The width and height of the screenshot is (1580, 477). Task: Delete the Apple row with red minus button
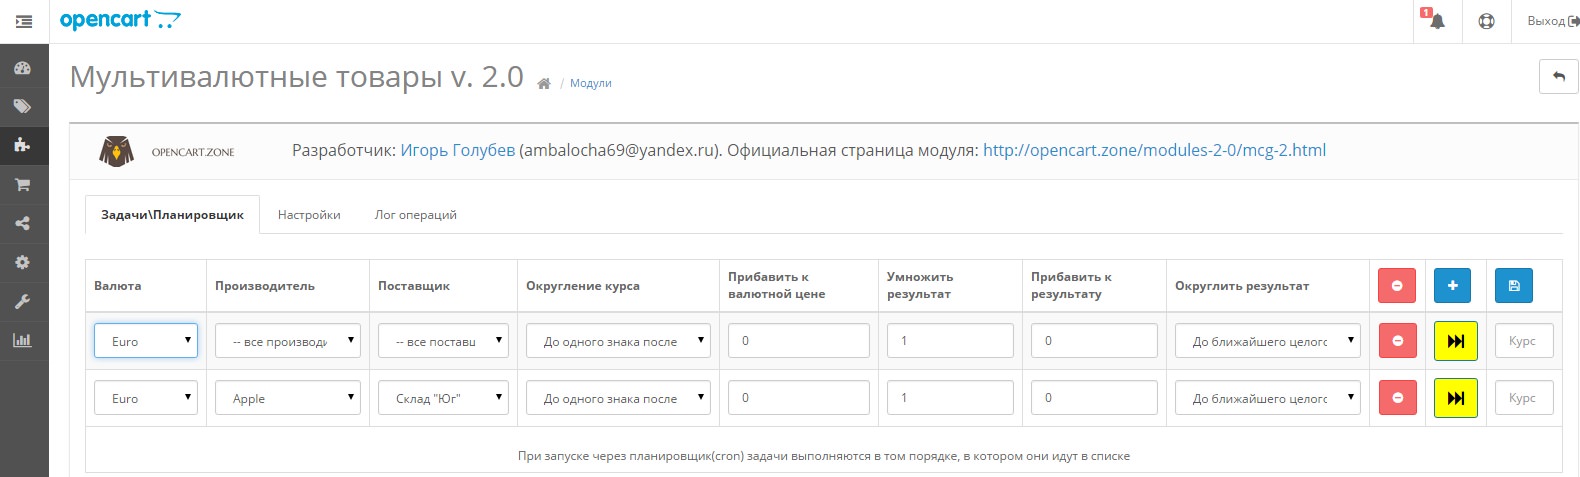[x=1397, y=398]
